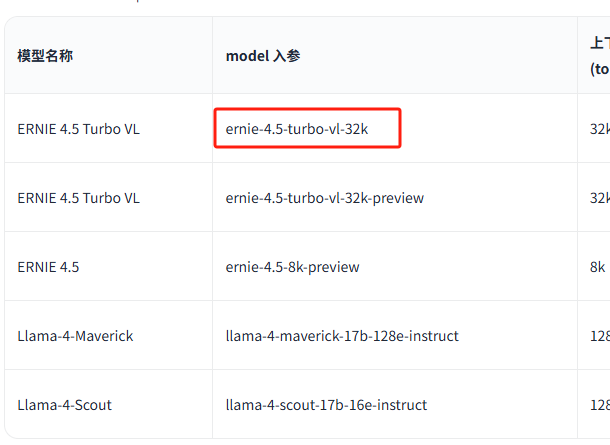Click the Llama-4-Scout model name

tap(64, 405)
